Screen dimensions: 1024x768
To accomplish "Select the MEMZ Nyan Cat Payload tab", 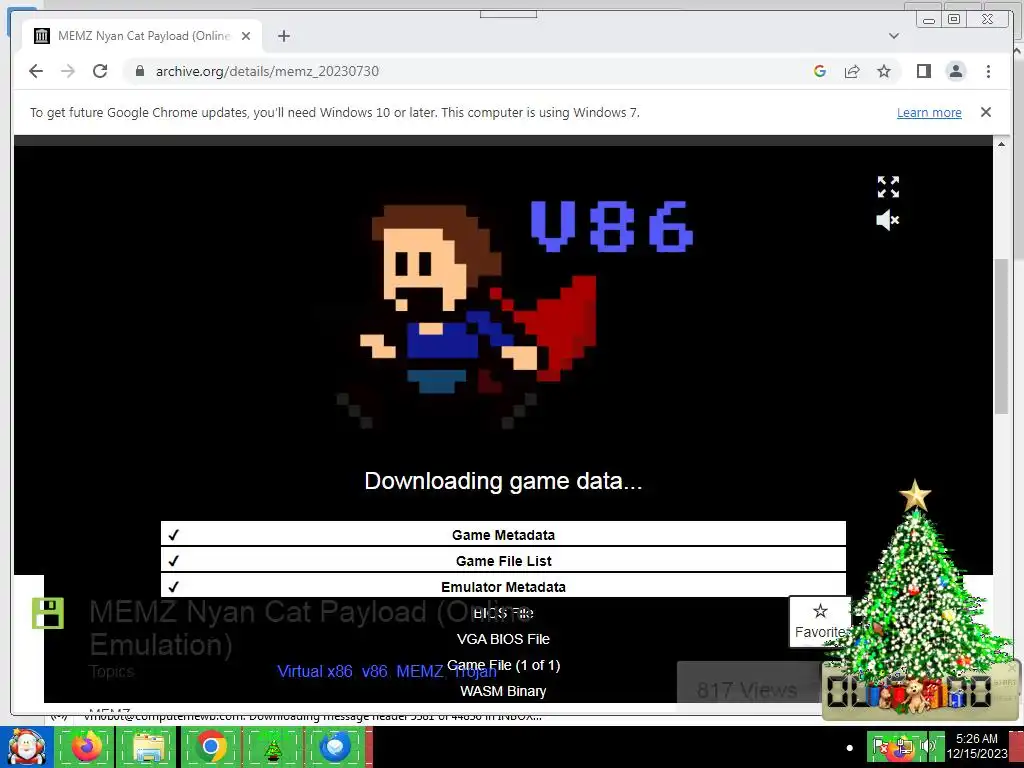I will click(x=142, y=36).
